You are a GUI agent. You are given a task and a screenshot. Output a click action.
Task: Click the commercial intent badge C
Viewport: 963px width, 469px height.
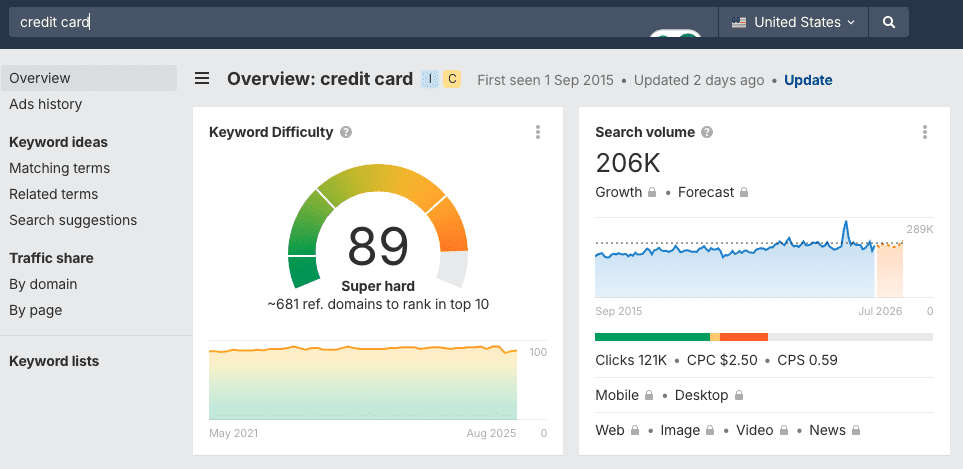[452, 79]
